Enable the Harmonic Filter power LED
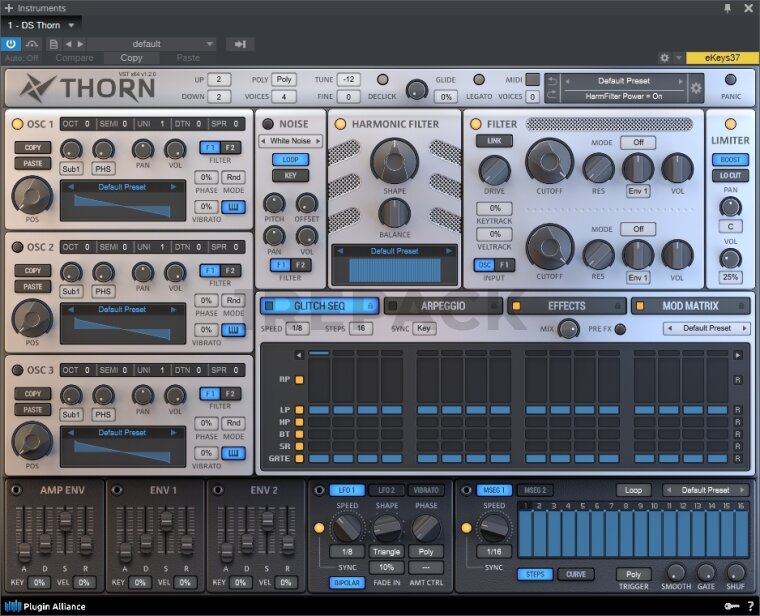This screenshot has width=760, height=616. (x=340, y=124)
